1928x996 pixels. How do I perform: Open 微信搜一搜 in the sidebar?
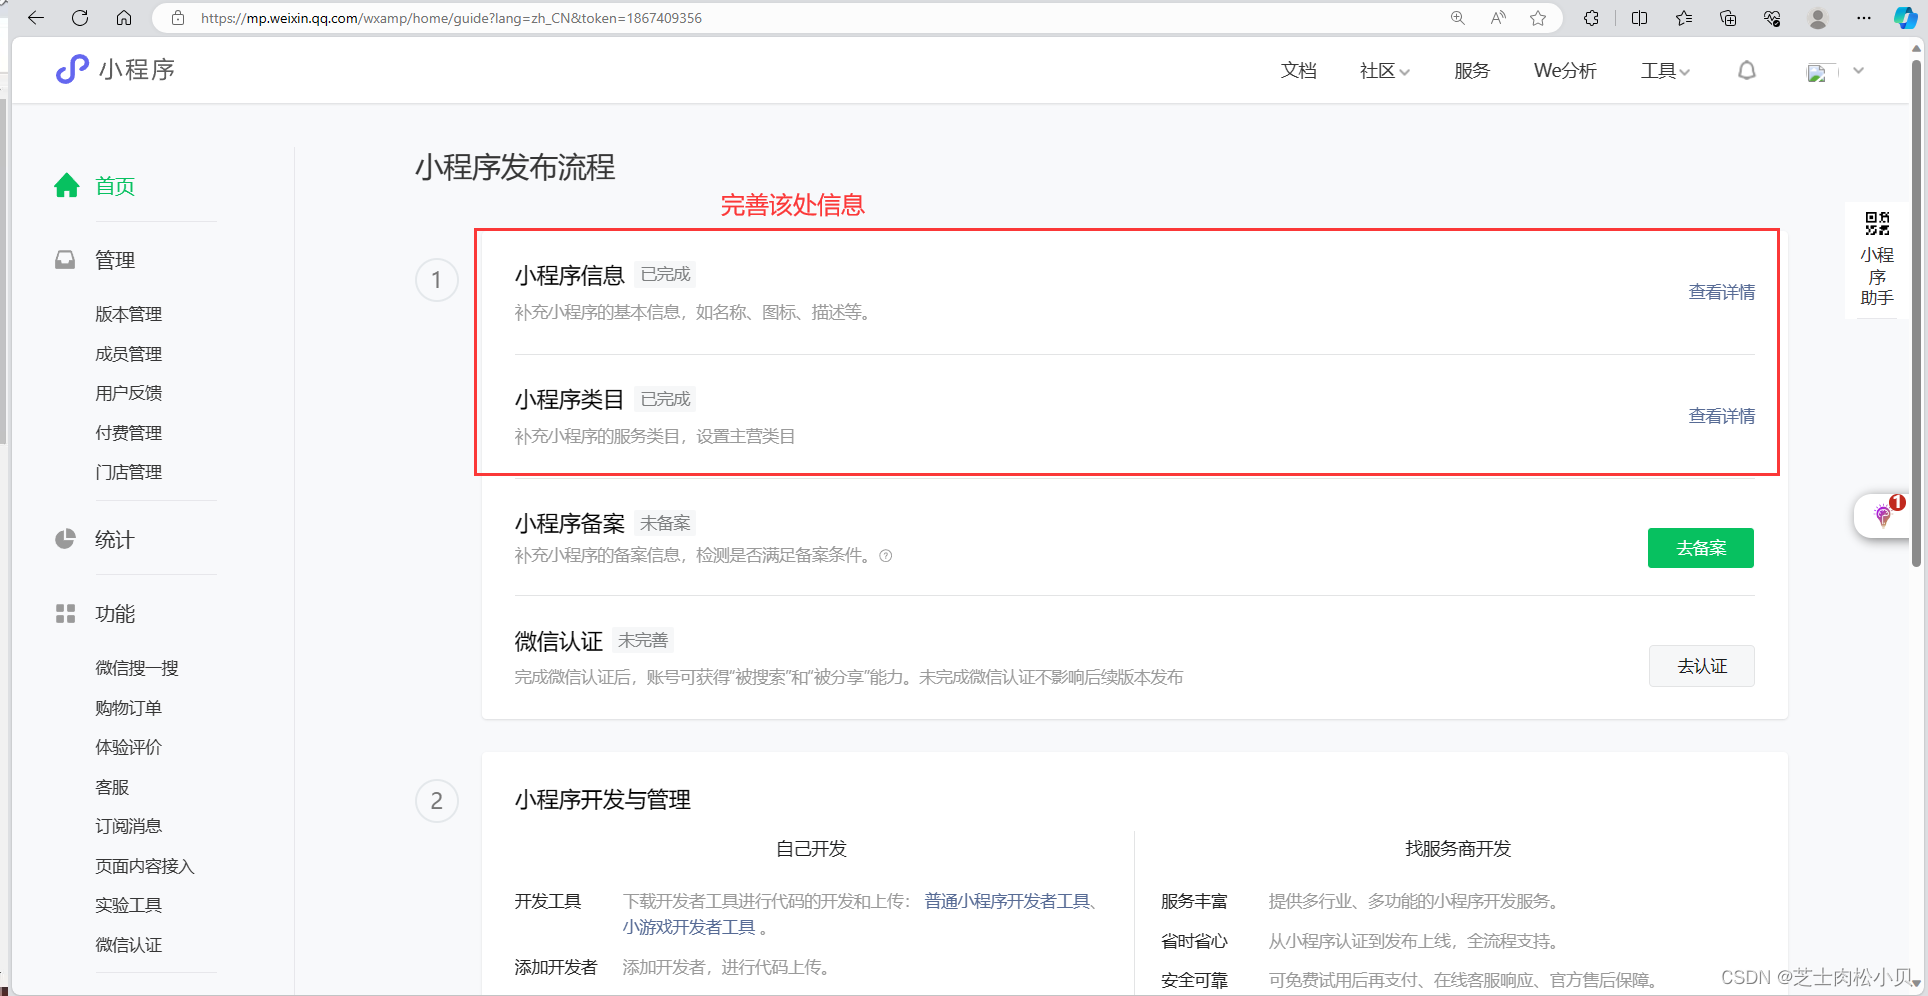[x=137, y=668]
